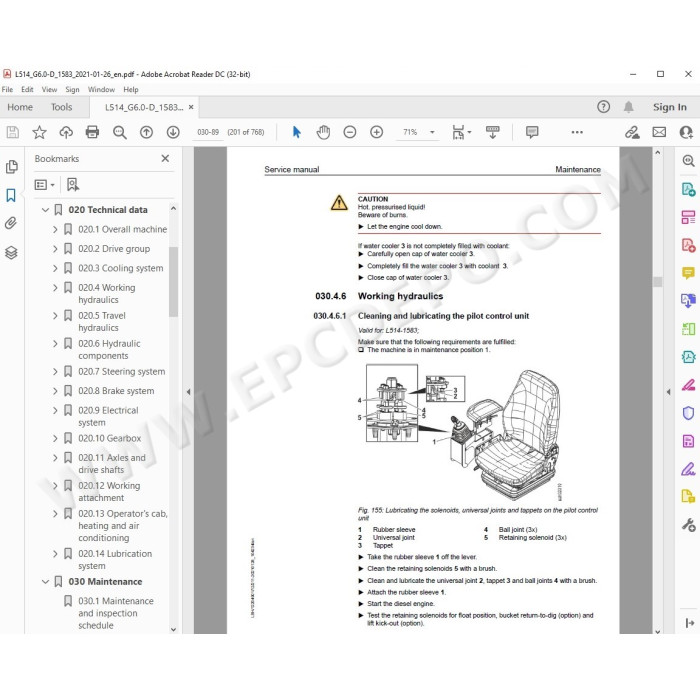
Task: Open zoom level dropdown arrow
Action: (x=432, y=132)
